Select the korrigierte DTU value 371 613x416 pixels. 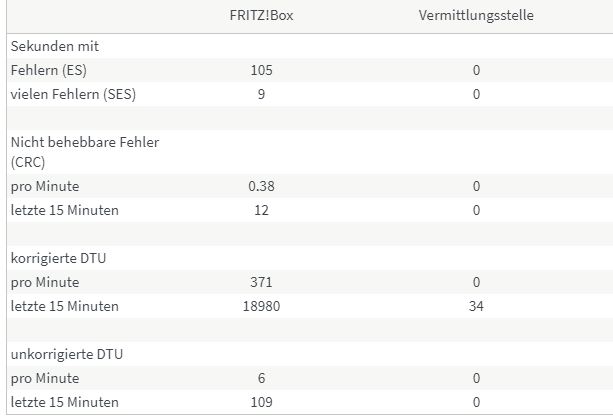261,282
